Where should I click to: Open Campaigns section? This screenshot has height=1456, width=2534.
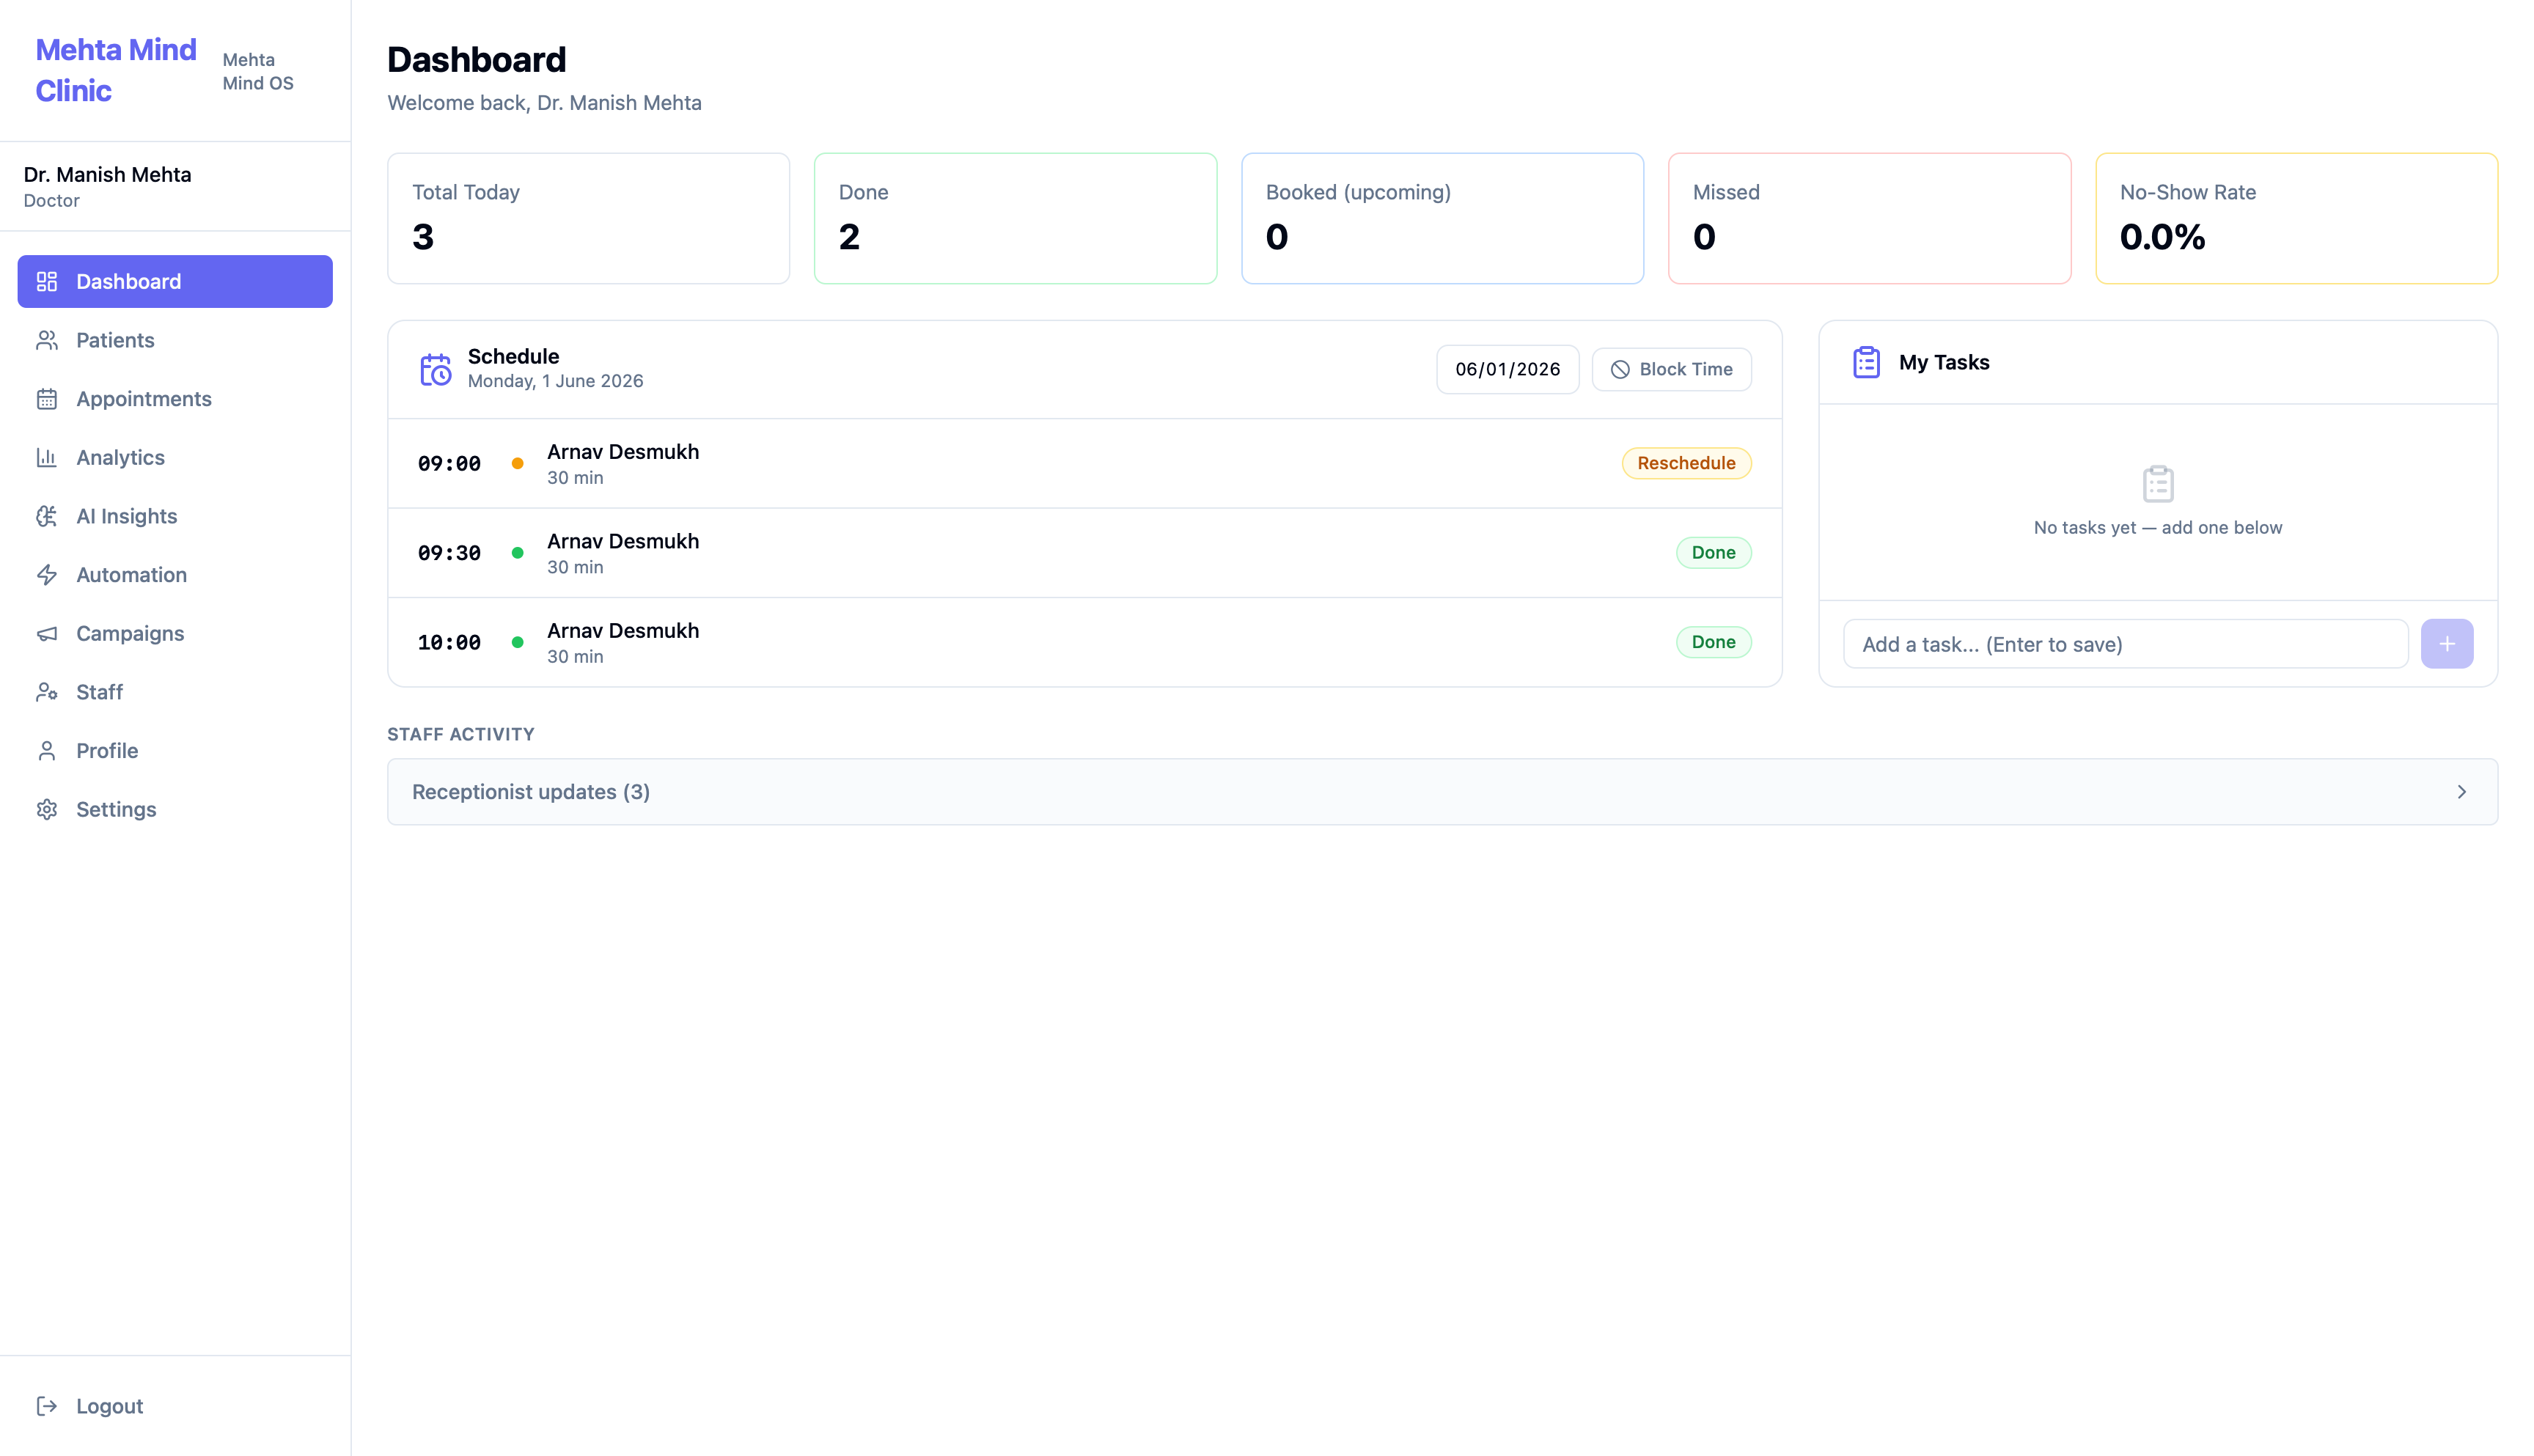point(175,633)
